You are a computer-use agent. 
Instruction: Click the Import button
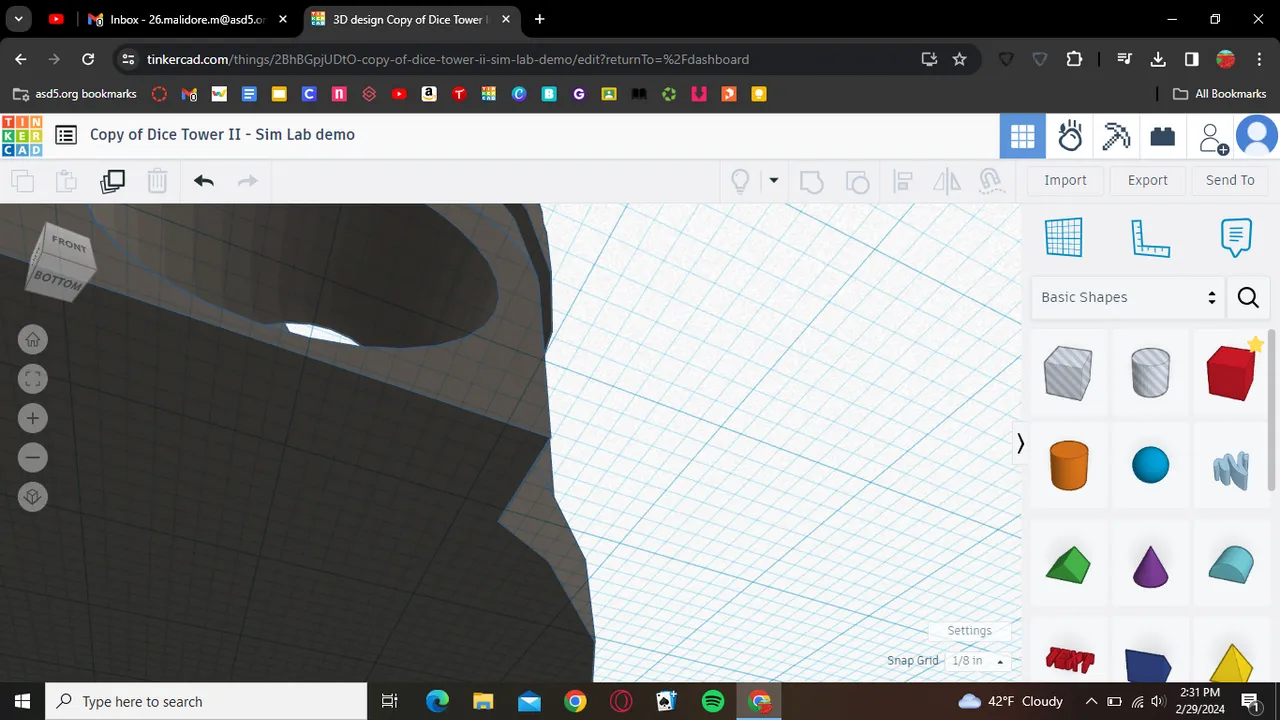1065,180
